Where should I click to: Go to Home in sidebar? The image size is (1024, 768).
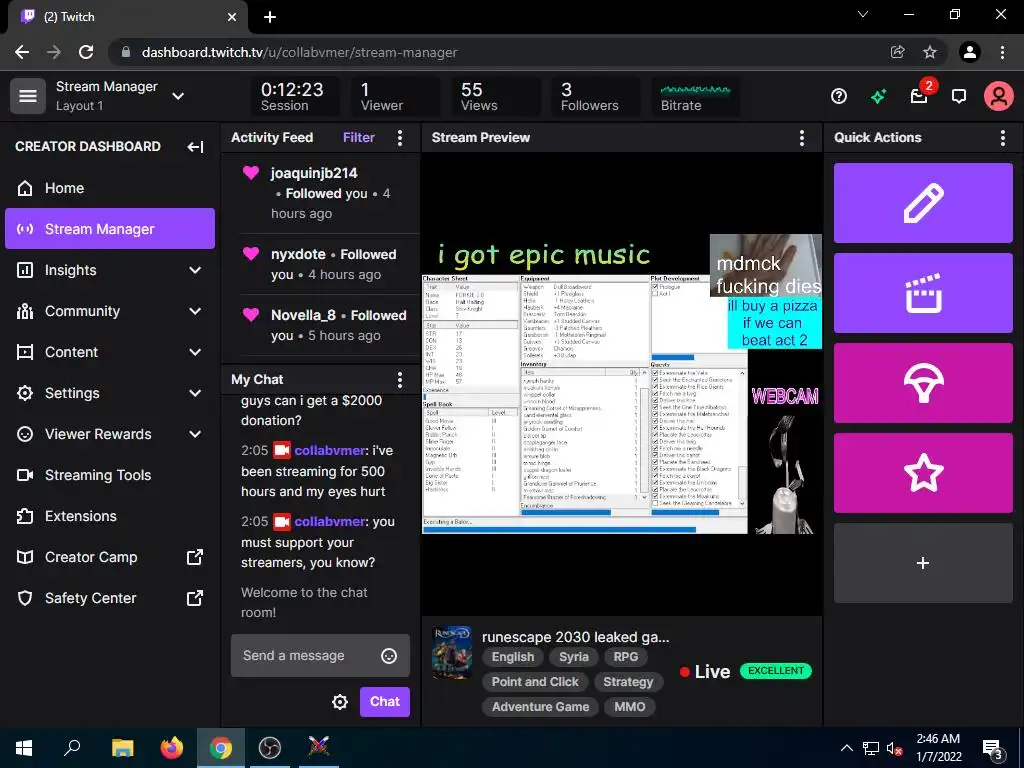click(110, 188)
